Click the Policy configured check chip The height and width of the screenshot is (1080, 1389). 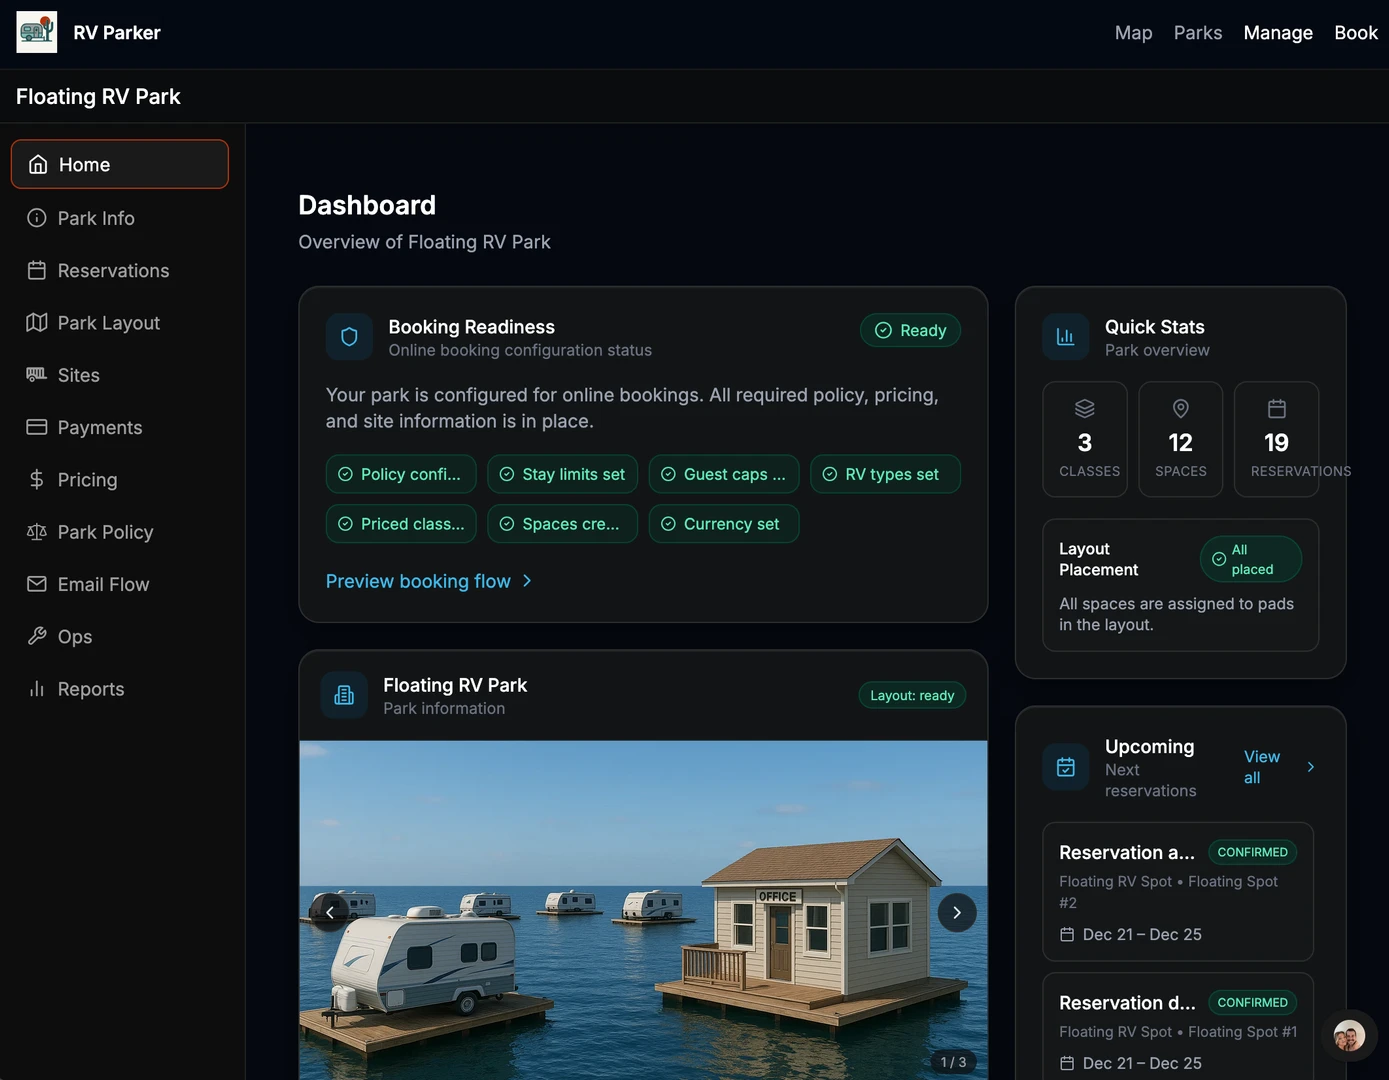pos(400,474)
